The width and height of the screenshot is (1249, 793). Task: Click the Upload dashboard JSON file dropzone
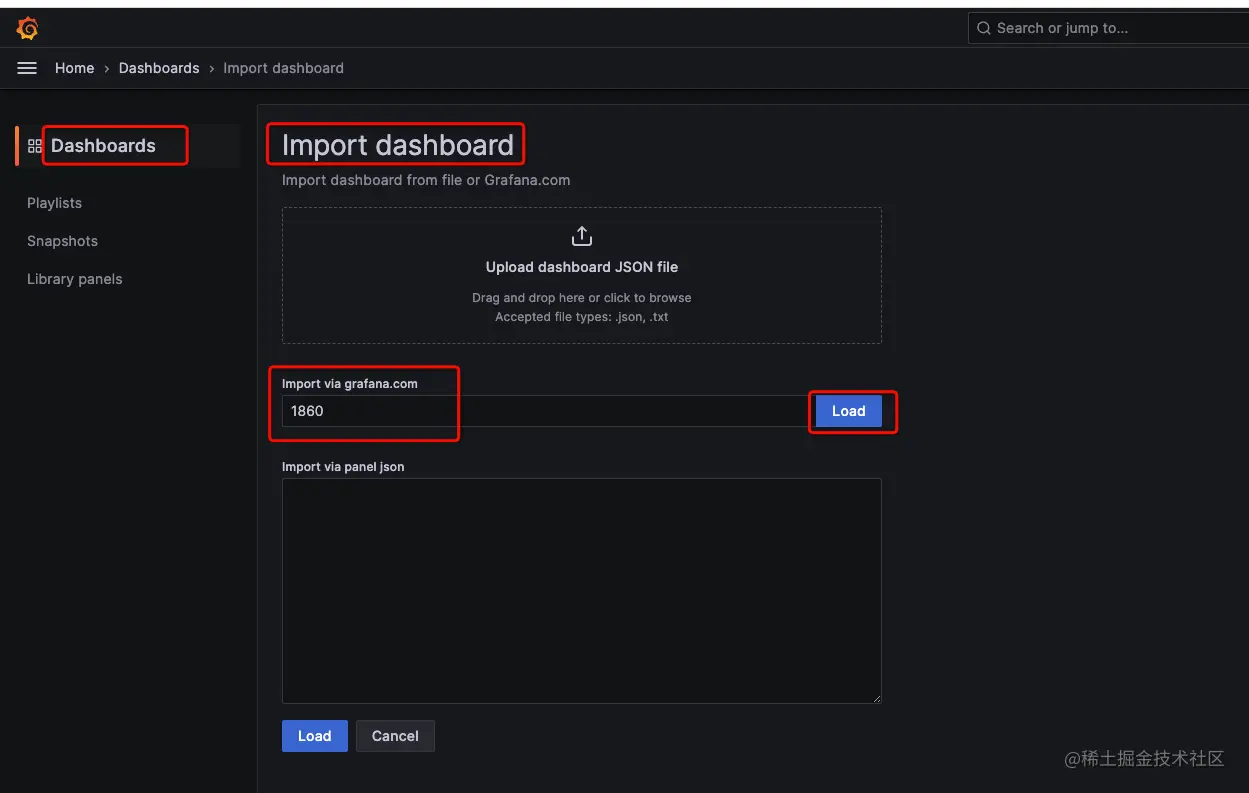[582, 275]
